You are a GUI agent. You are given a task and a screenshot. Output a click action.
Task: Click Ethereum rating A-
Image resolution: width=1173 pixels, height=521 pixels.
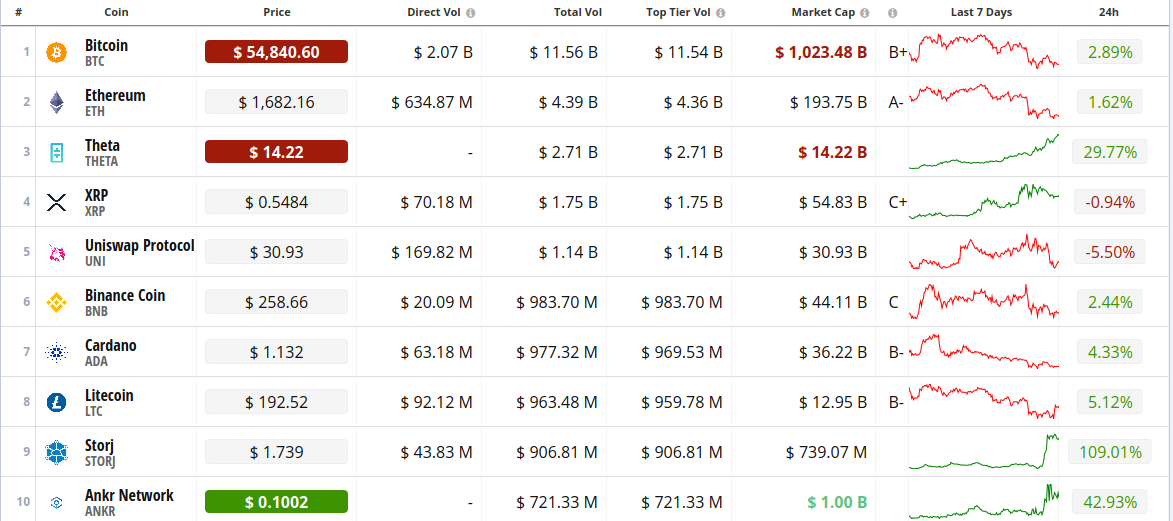point(896,103)
